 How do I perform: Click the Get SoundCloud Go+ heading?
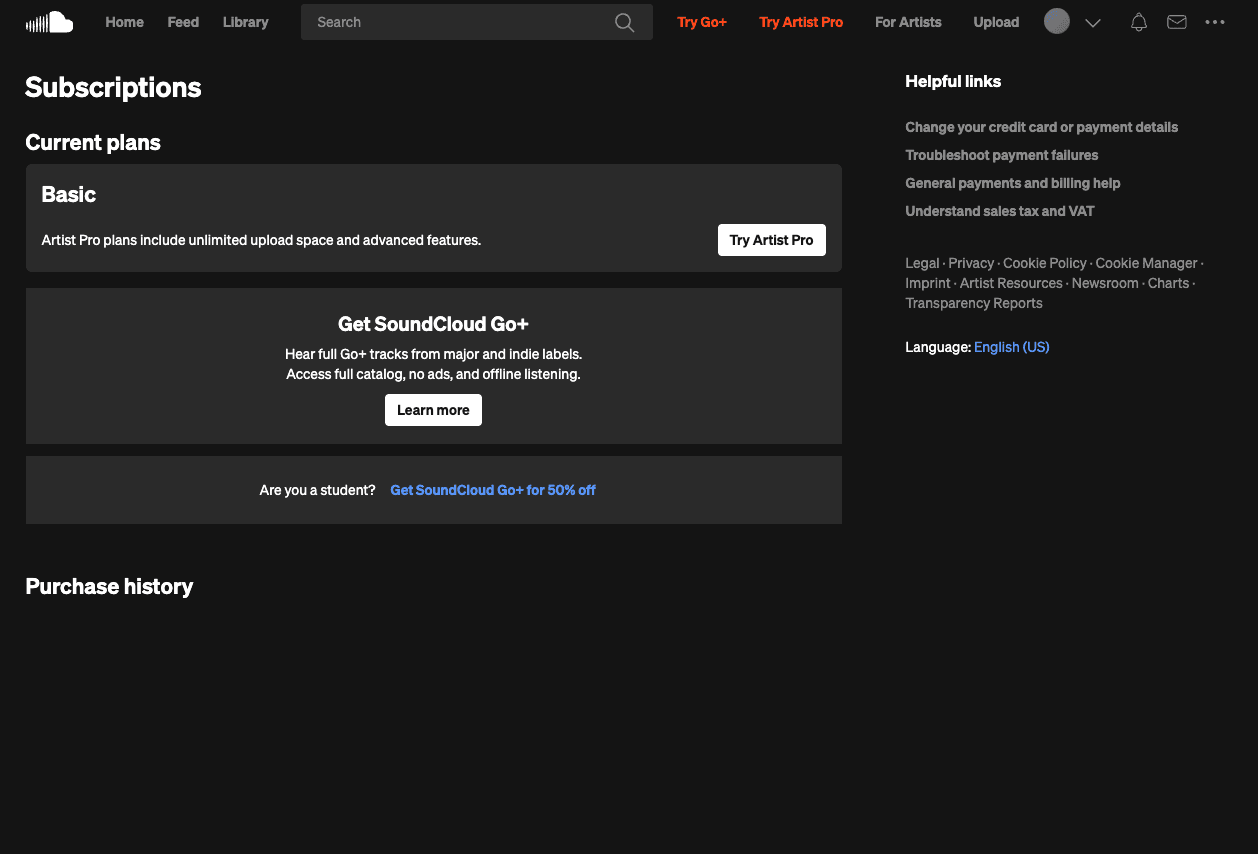click(x=433, y=324)
